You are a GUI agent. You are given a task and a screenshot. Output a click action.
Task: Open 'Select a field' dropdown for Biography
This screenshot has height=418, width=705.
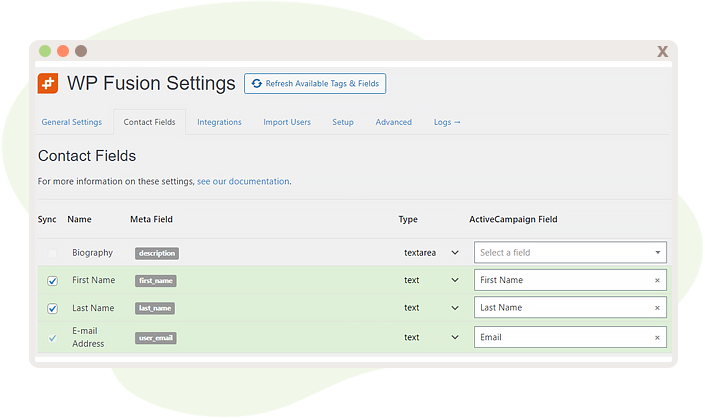(570, 253)
